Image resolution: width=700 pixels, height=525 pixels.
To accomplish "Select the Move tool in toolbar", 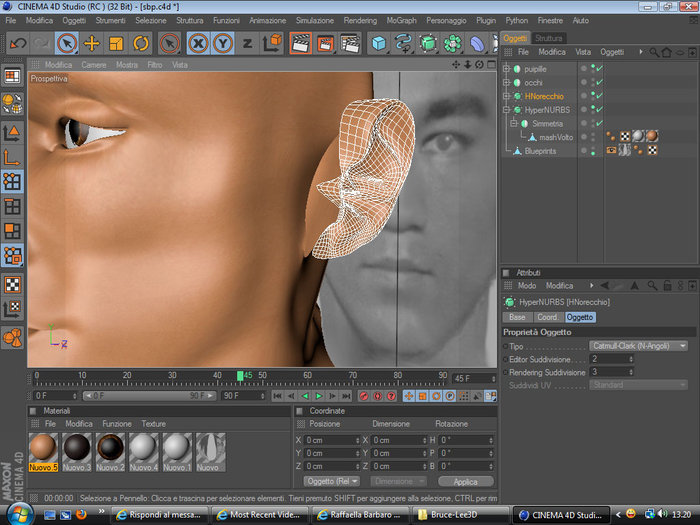I will pyautogui.click(x=91, y=43).
